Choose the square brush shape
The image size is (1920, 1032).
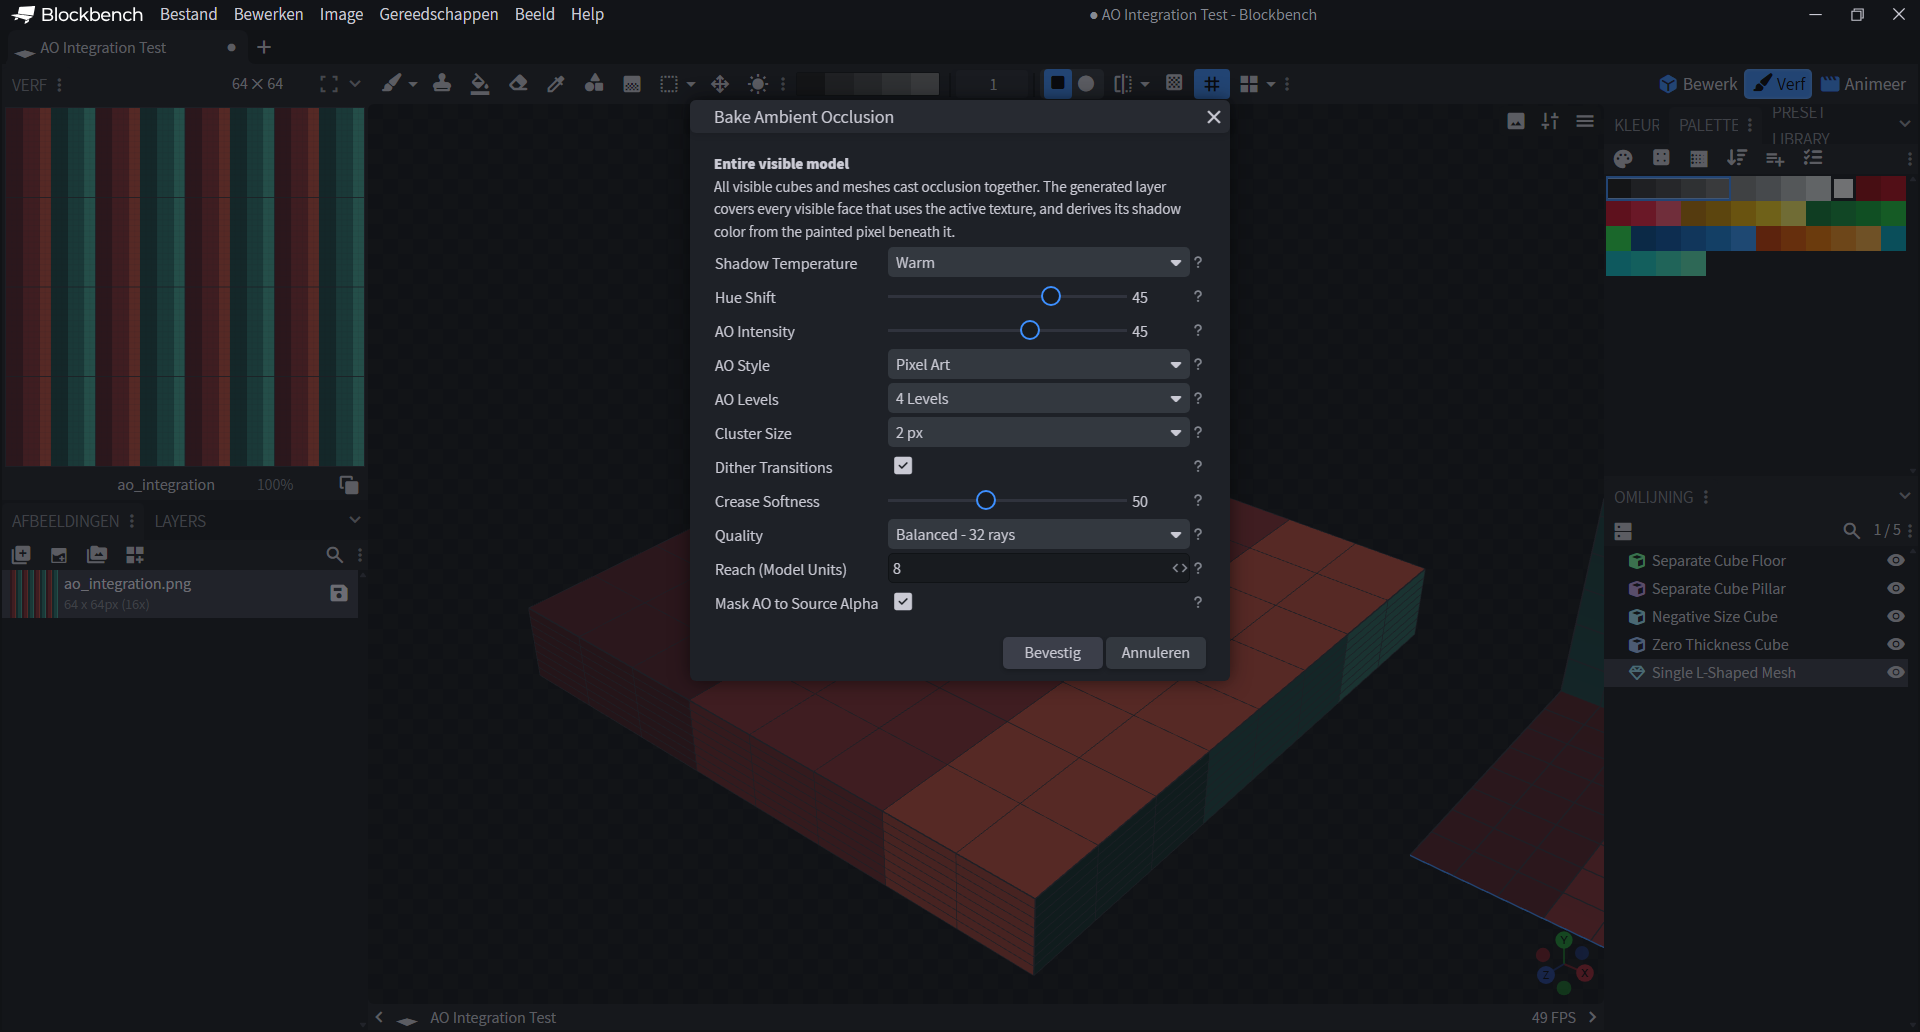pyautogui.click(x=1057, y=84)
